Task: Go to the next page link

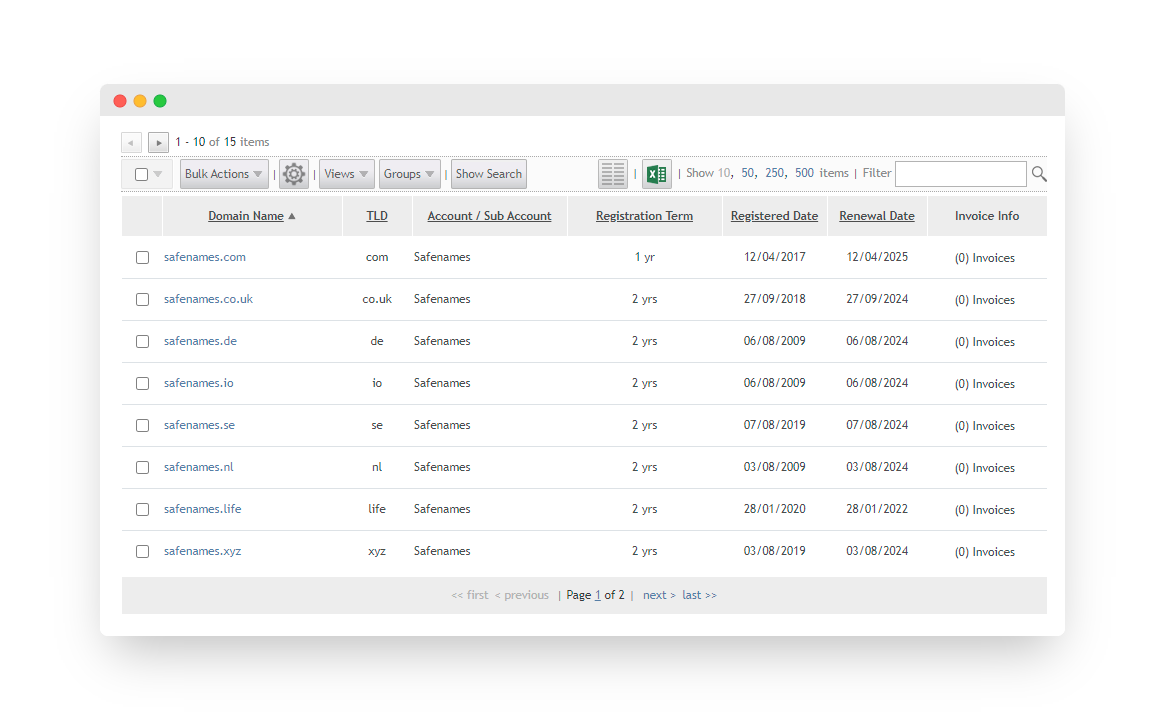Action: coord(659,595)
